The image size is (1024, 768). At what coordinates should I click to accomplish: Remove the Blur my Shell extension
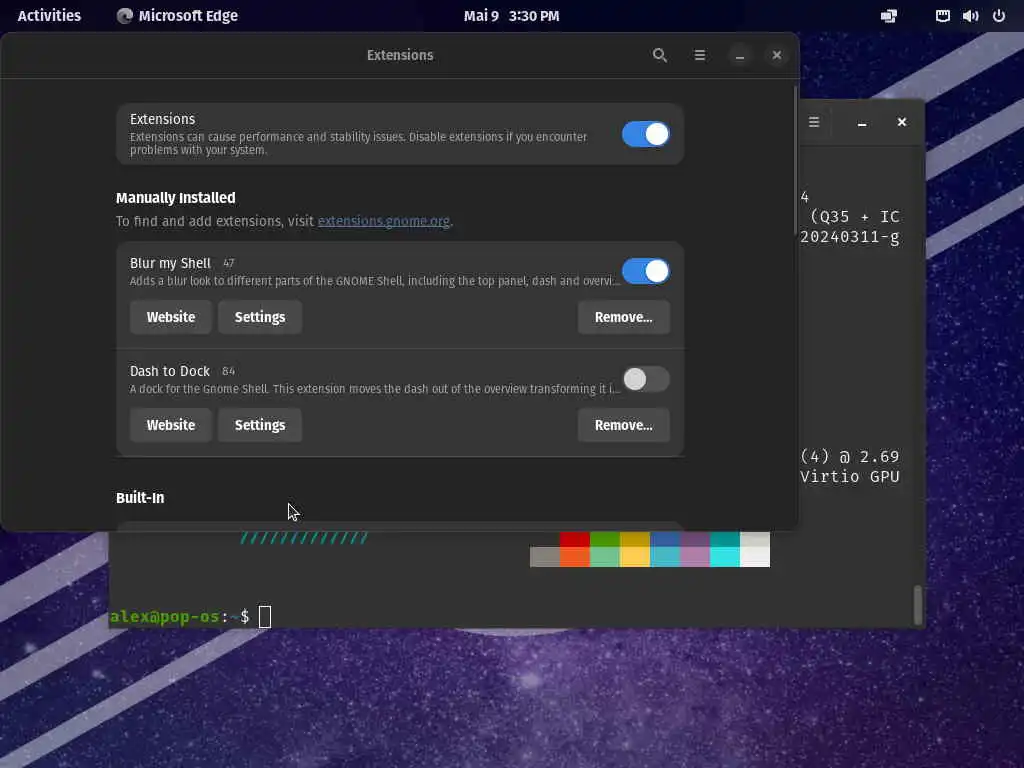[624, 317]
